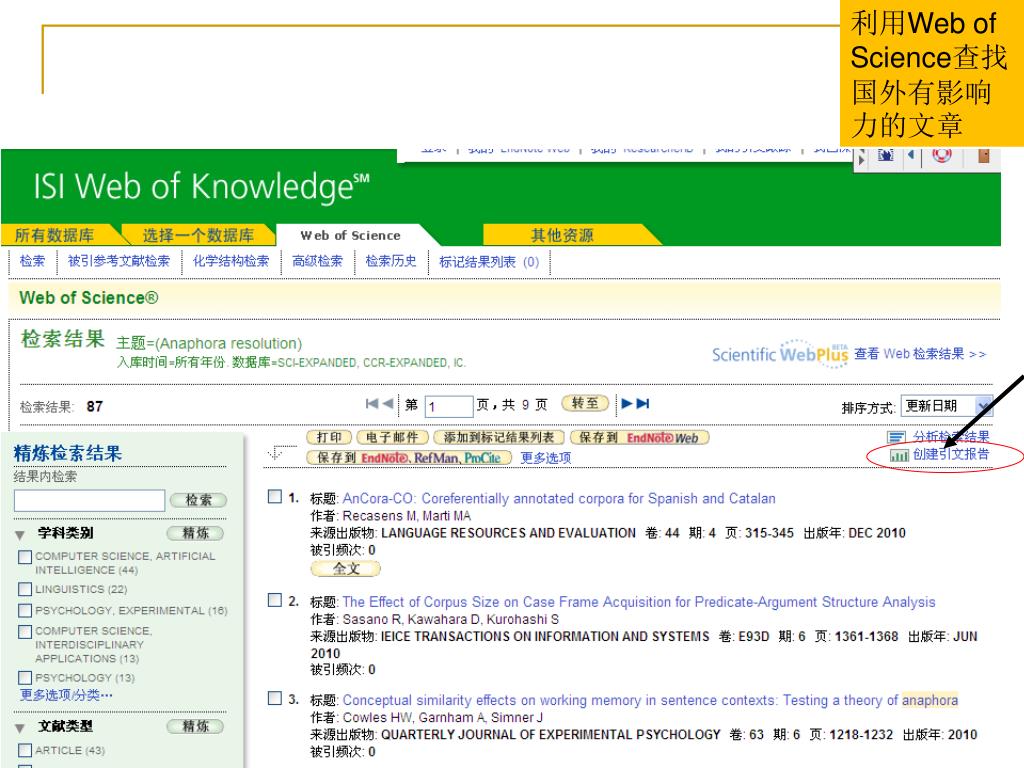Select the checkbox for result 1 AnCora-CO
Viewport: 1024px width, 768px height.
click(275, 497)
